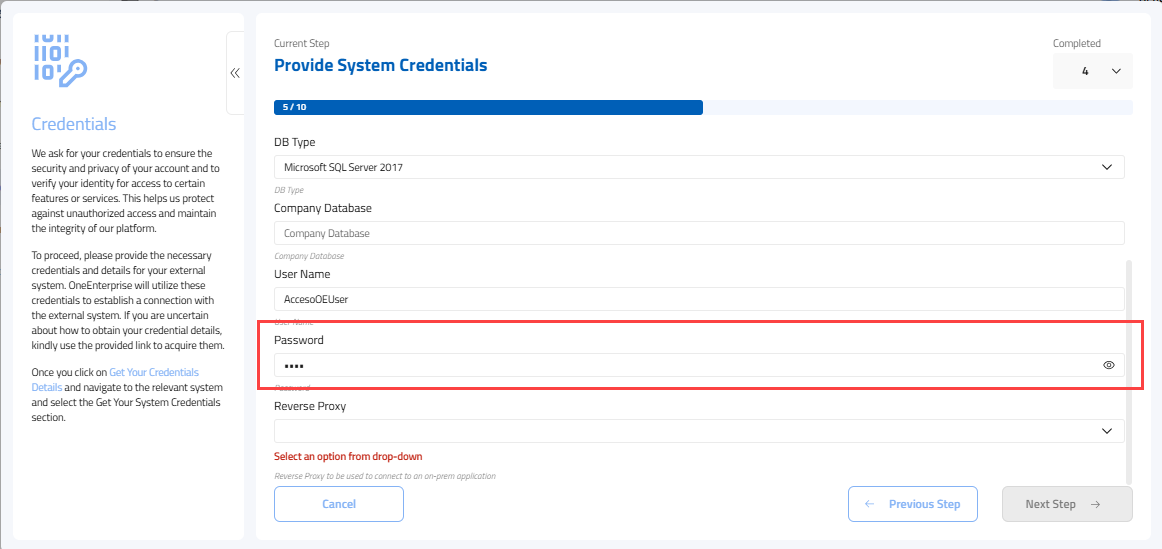
Task: Collapse the sidebar with double chevron
Action: 235,73
